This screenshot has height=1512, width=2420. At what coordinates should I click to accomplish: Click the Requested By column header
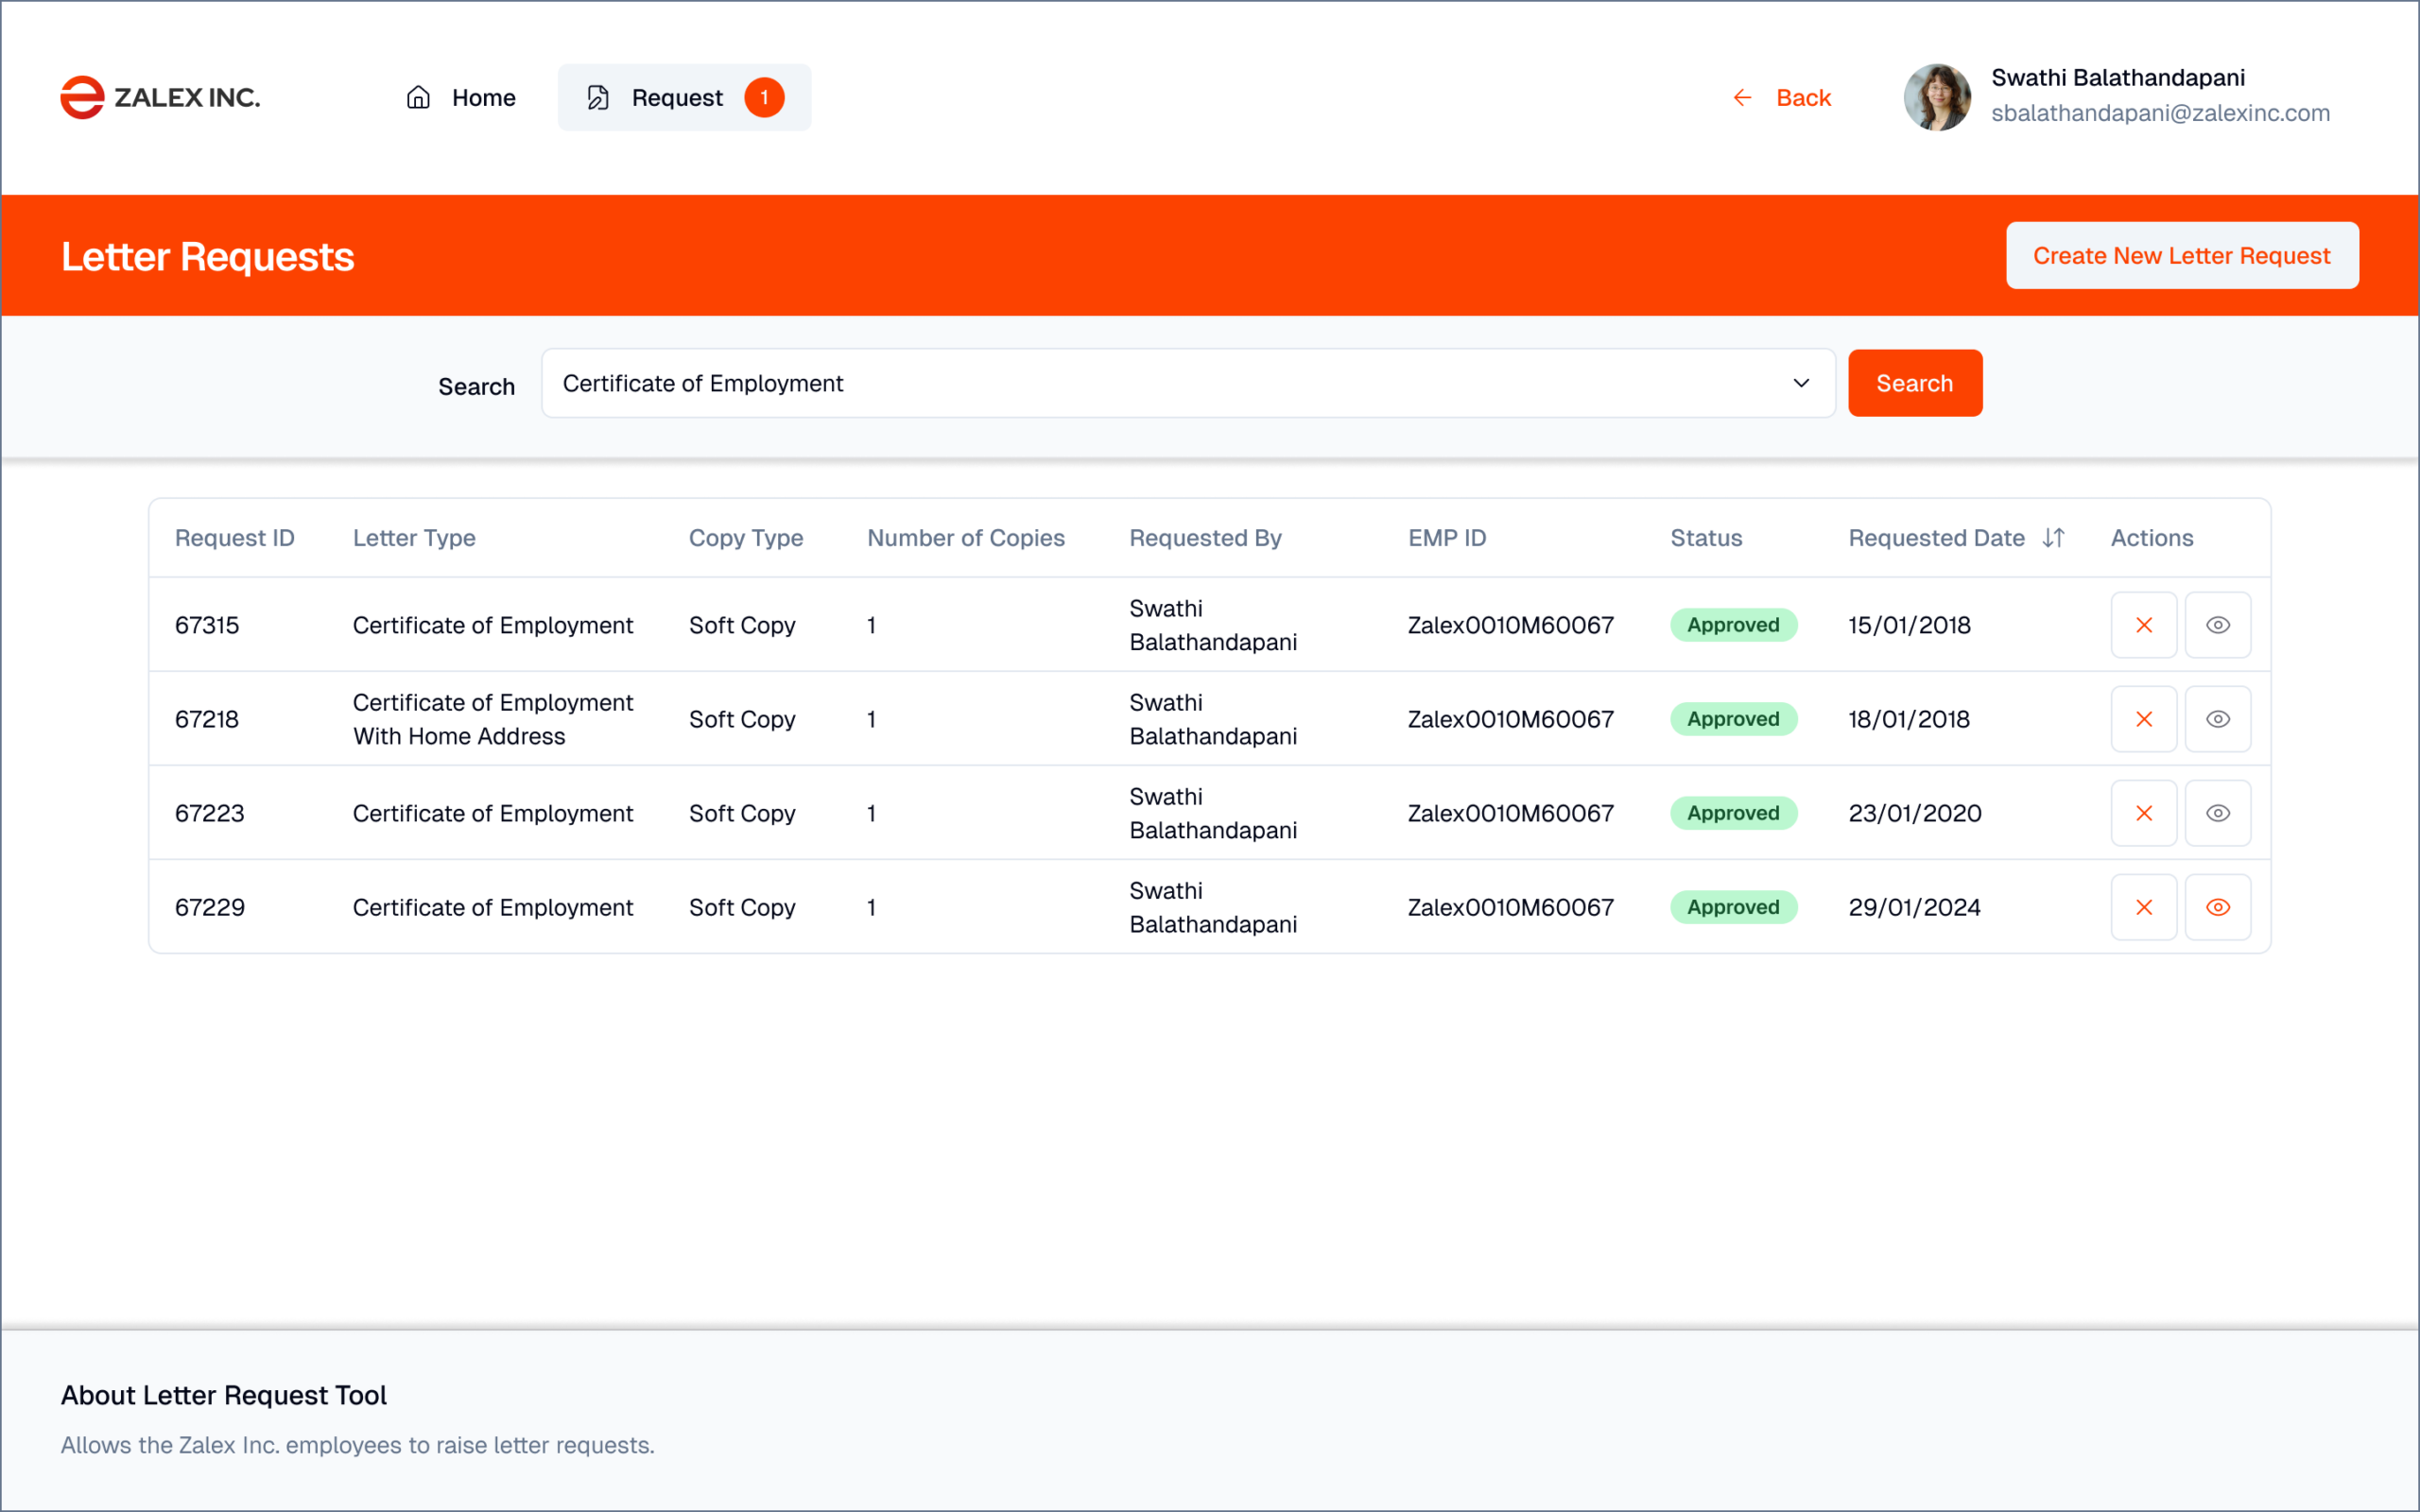1205,538
